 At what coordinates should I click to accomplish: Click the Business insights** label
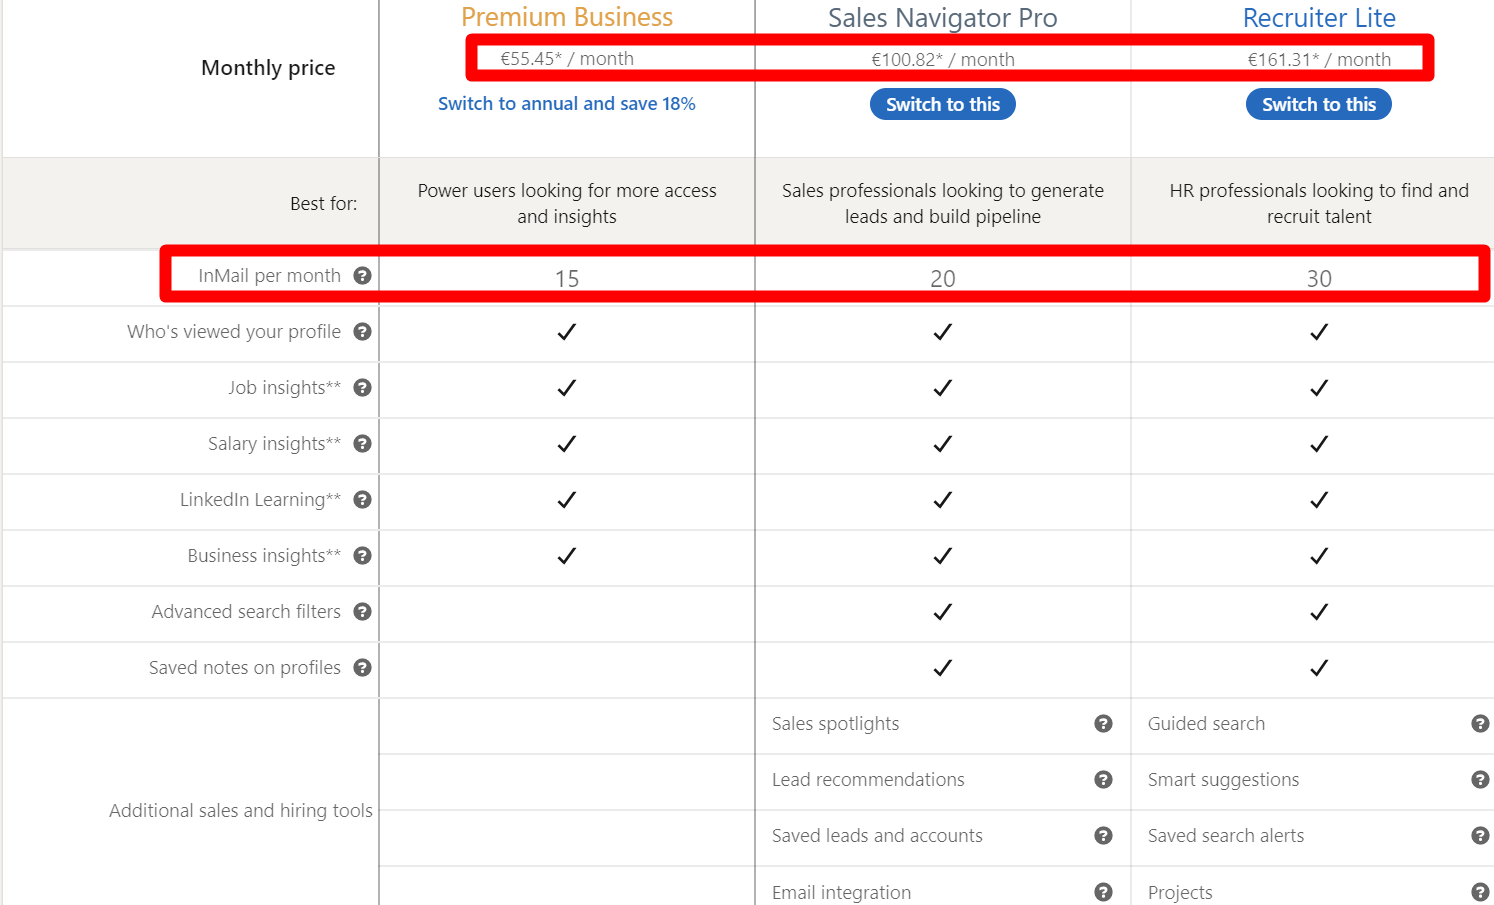[x=264, y=555]
